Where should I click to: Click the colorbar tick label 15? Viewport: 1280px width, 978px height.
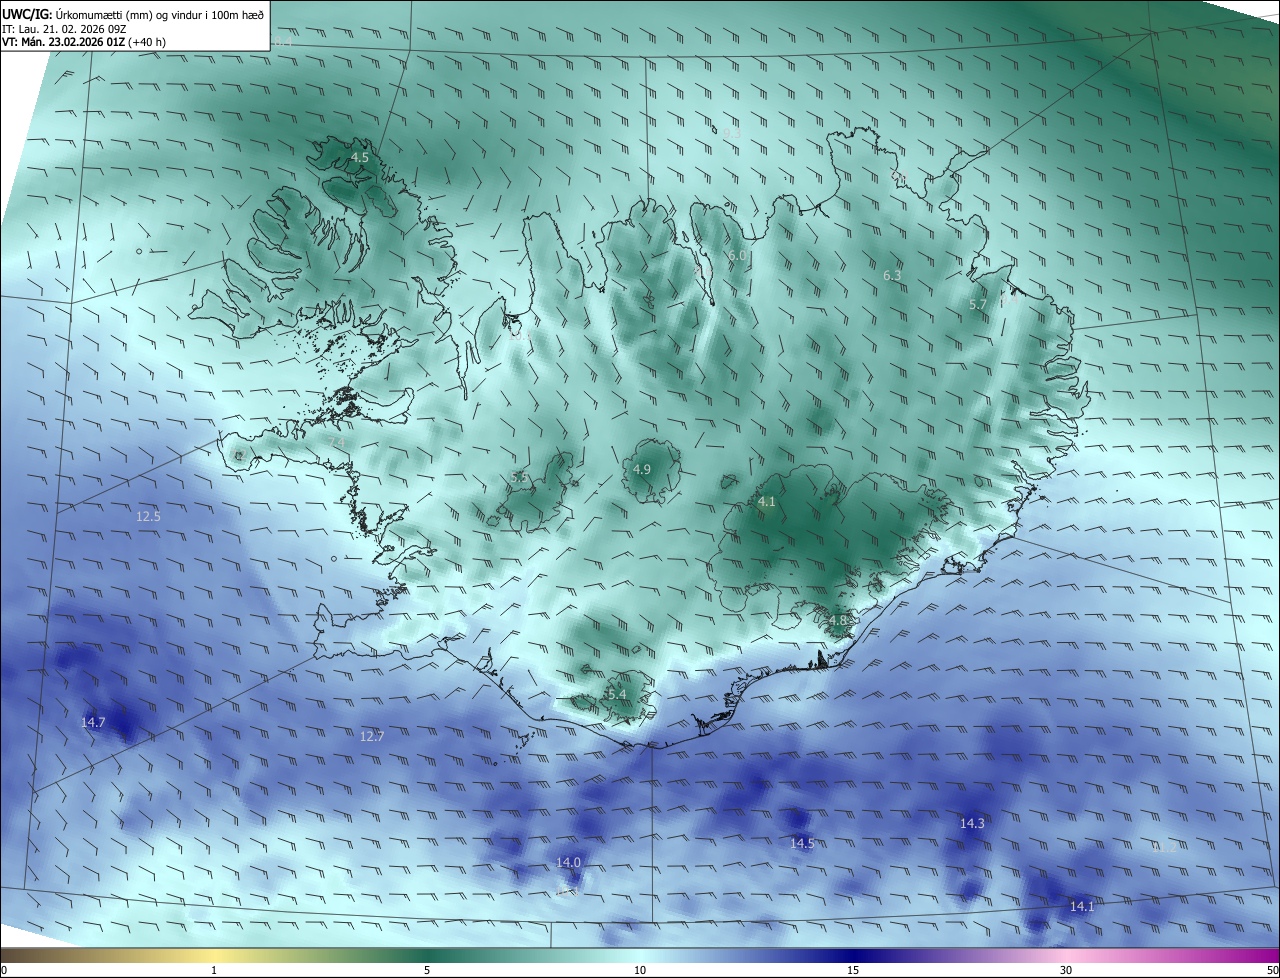pyautogui.click(x=853, y=970)
